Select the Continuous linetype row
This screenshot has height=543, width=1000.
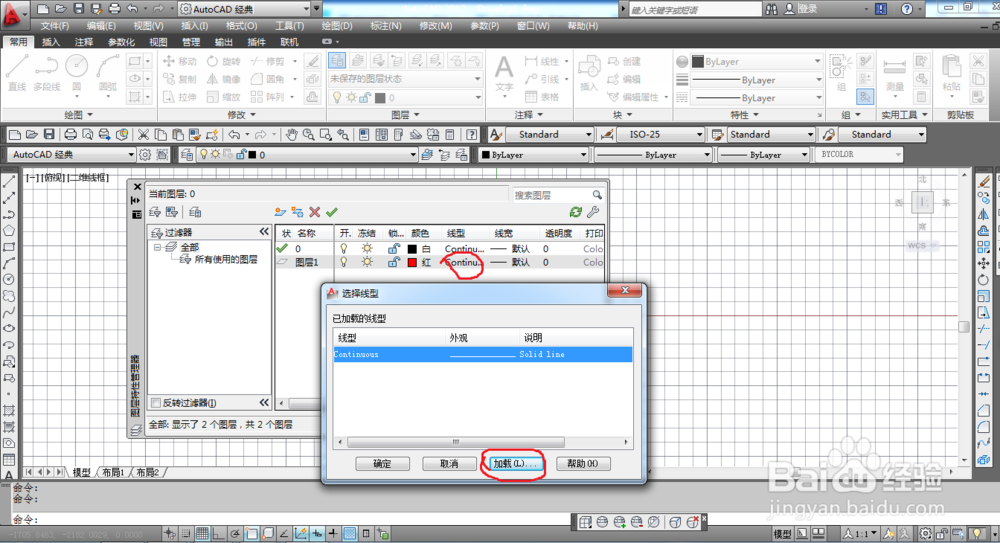pyautogui.click(x=483, y=354)
